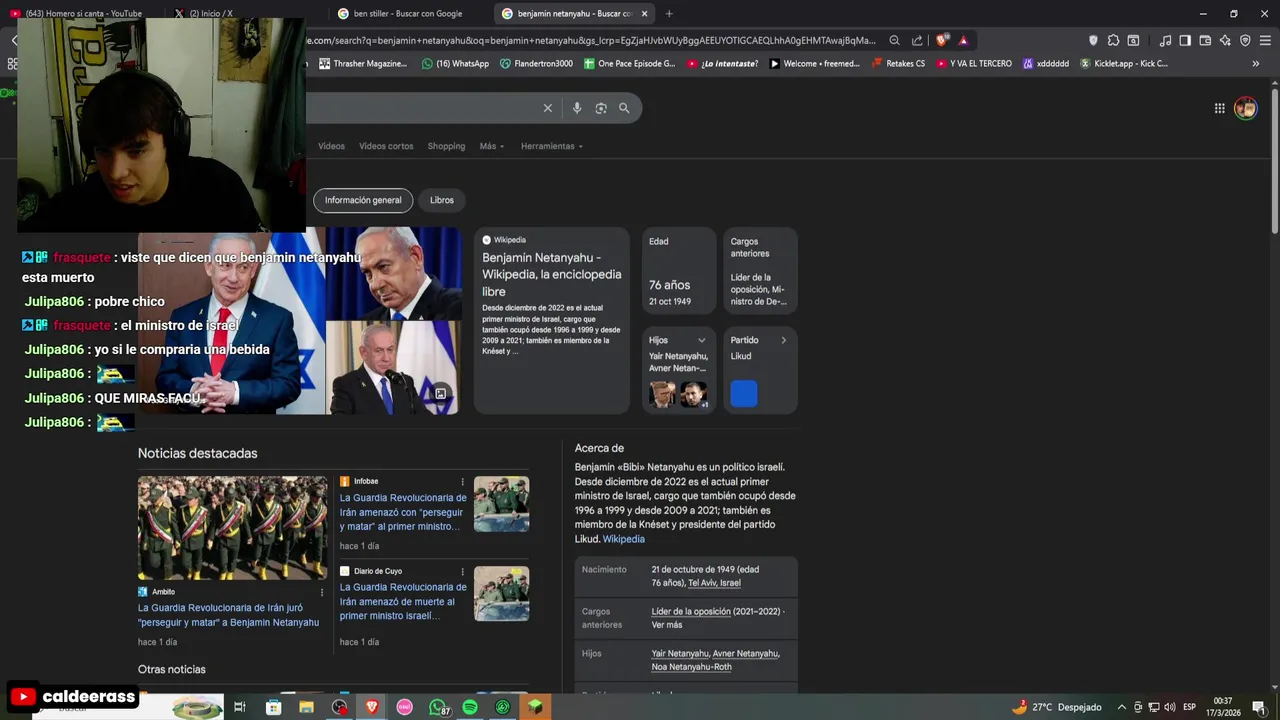
Task: Select the Videos search filter
Action: coord(331,146)
